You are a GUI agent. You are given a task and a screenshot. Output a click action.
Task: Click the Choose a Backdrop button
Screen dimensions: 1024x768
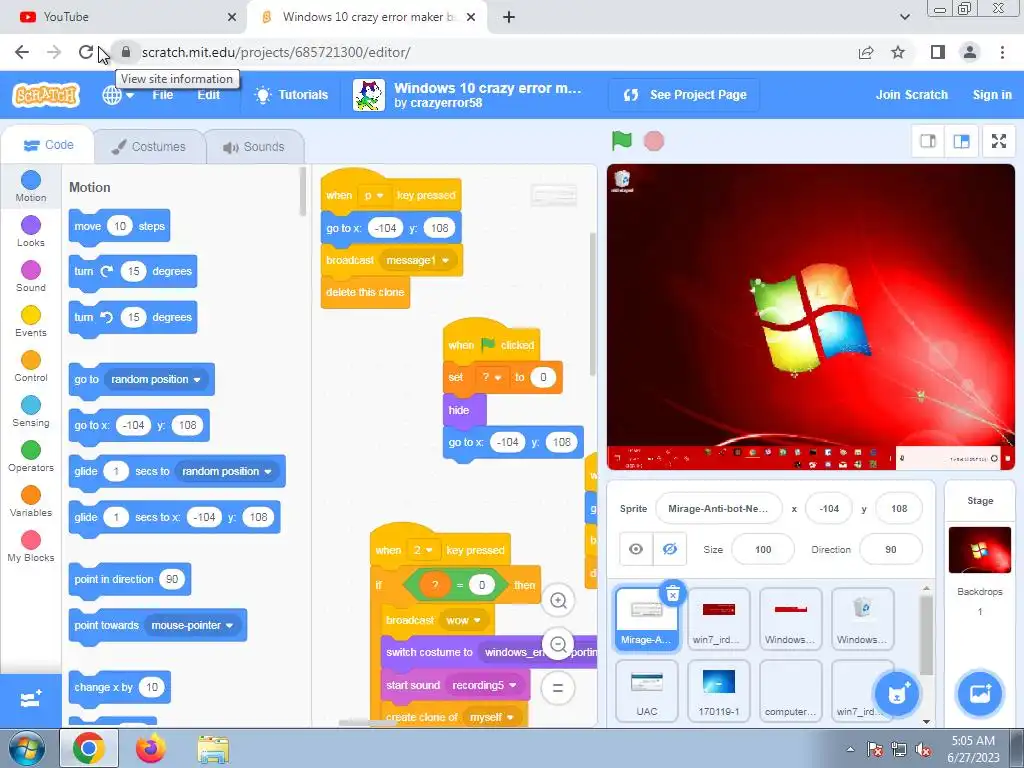pos(980,694)
